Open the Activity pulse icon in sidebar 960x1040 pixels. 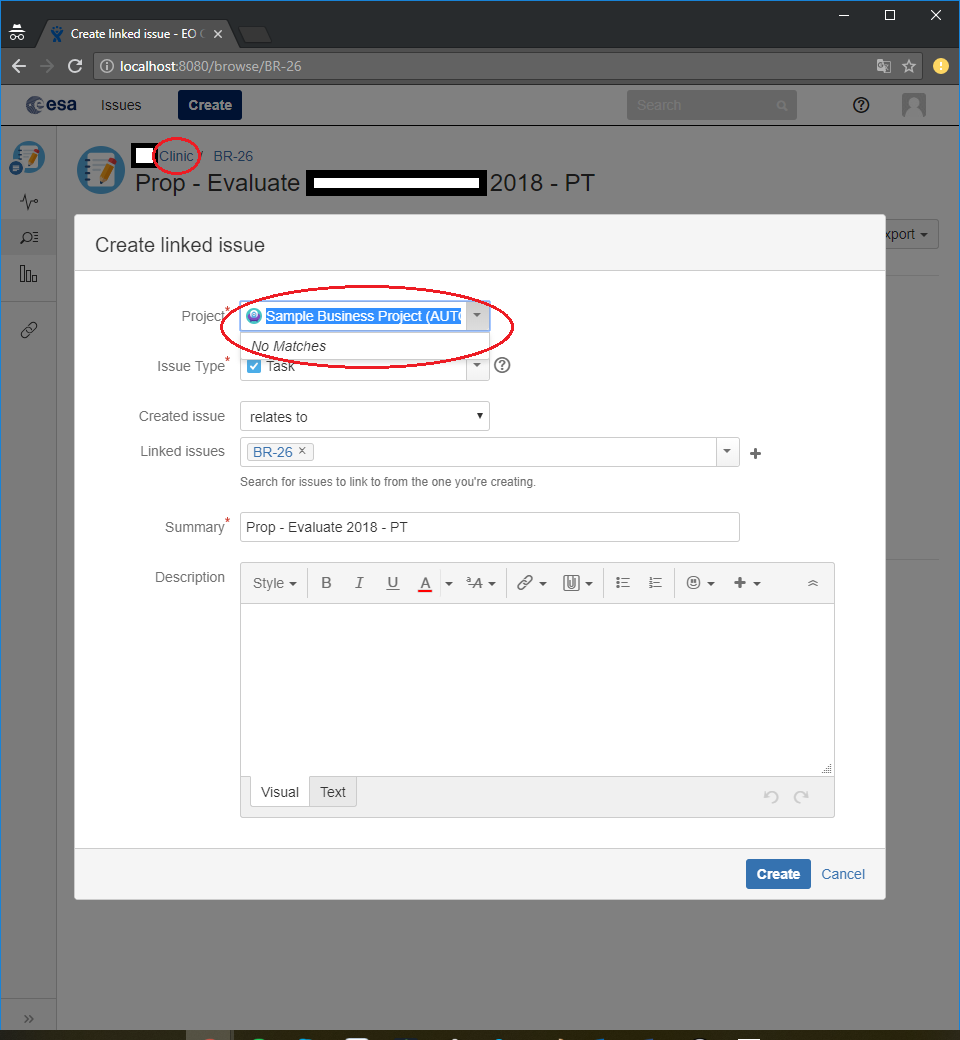pos(29,201)
